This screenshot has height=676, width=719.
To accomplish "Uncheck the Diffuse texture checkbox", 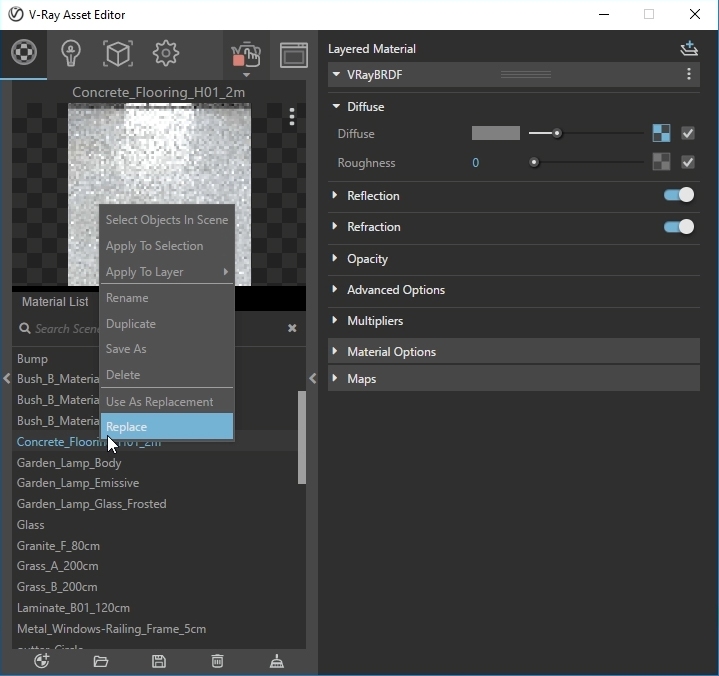I will tap(688, 133).
